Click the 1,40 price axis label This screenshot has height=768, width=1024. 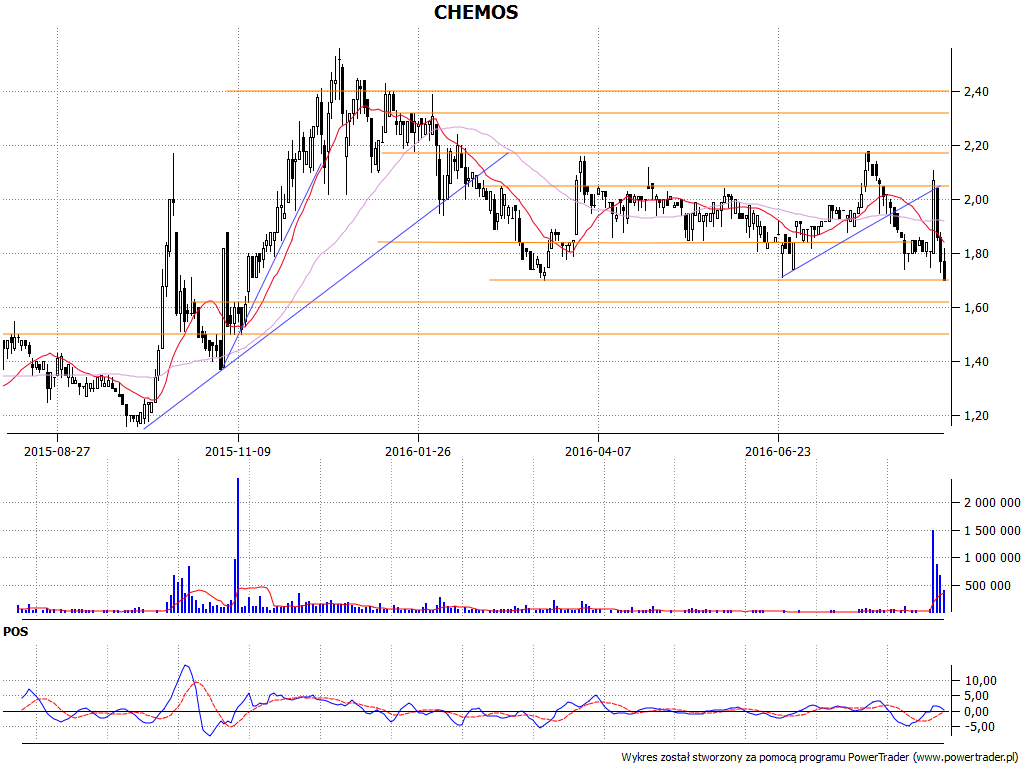[976, 362]
